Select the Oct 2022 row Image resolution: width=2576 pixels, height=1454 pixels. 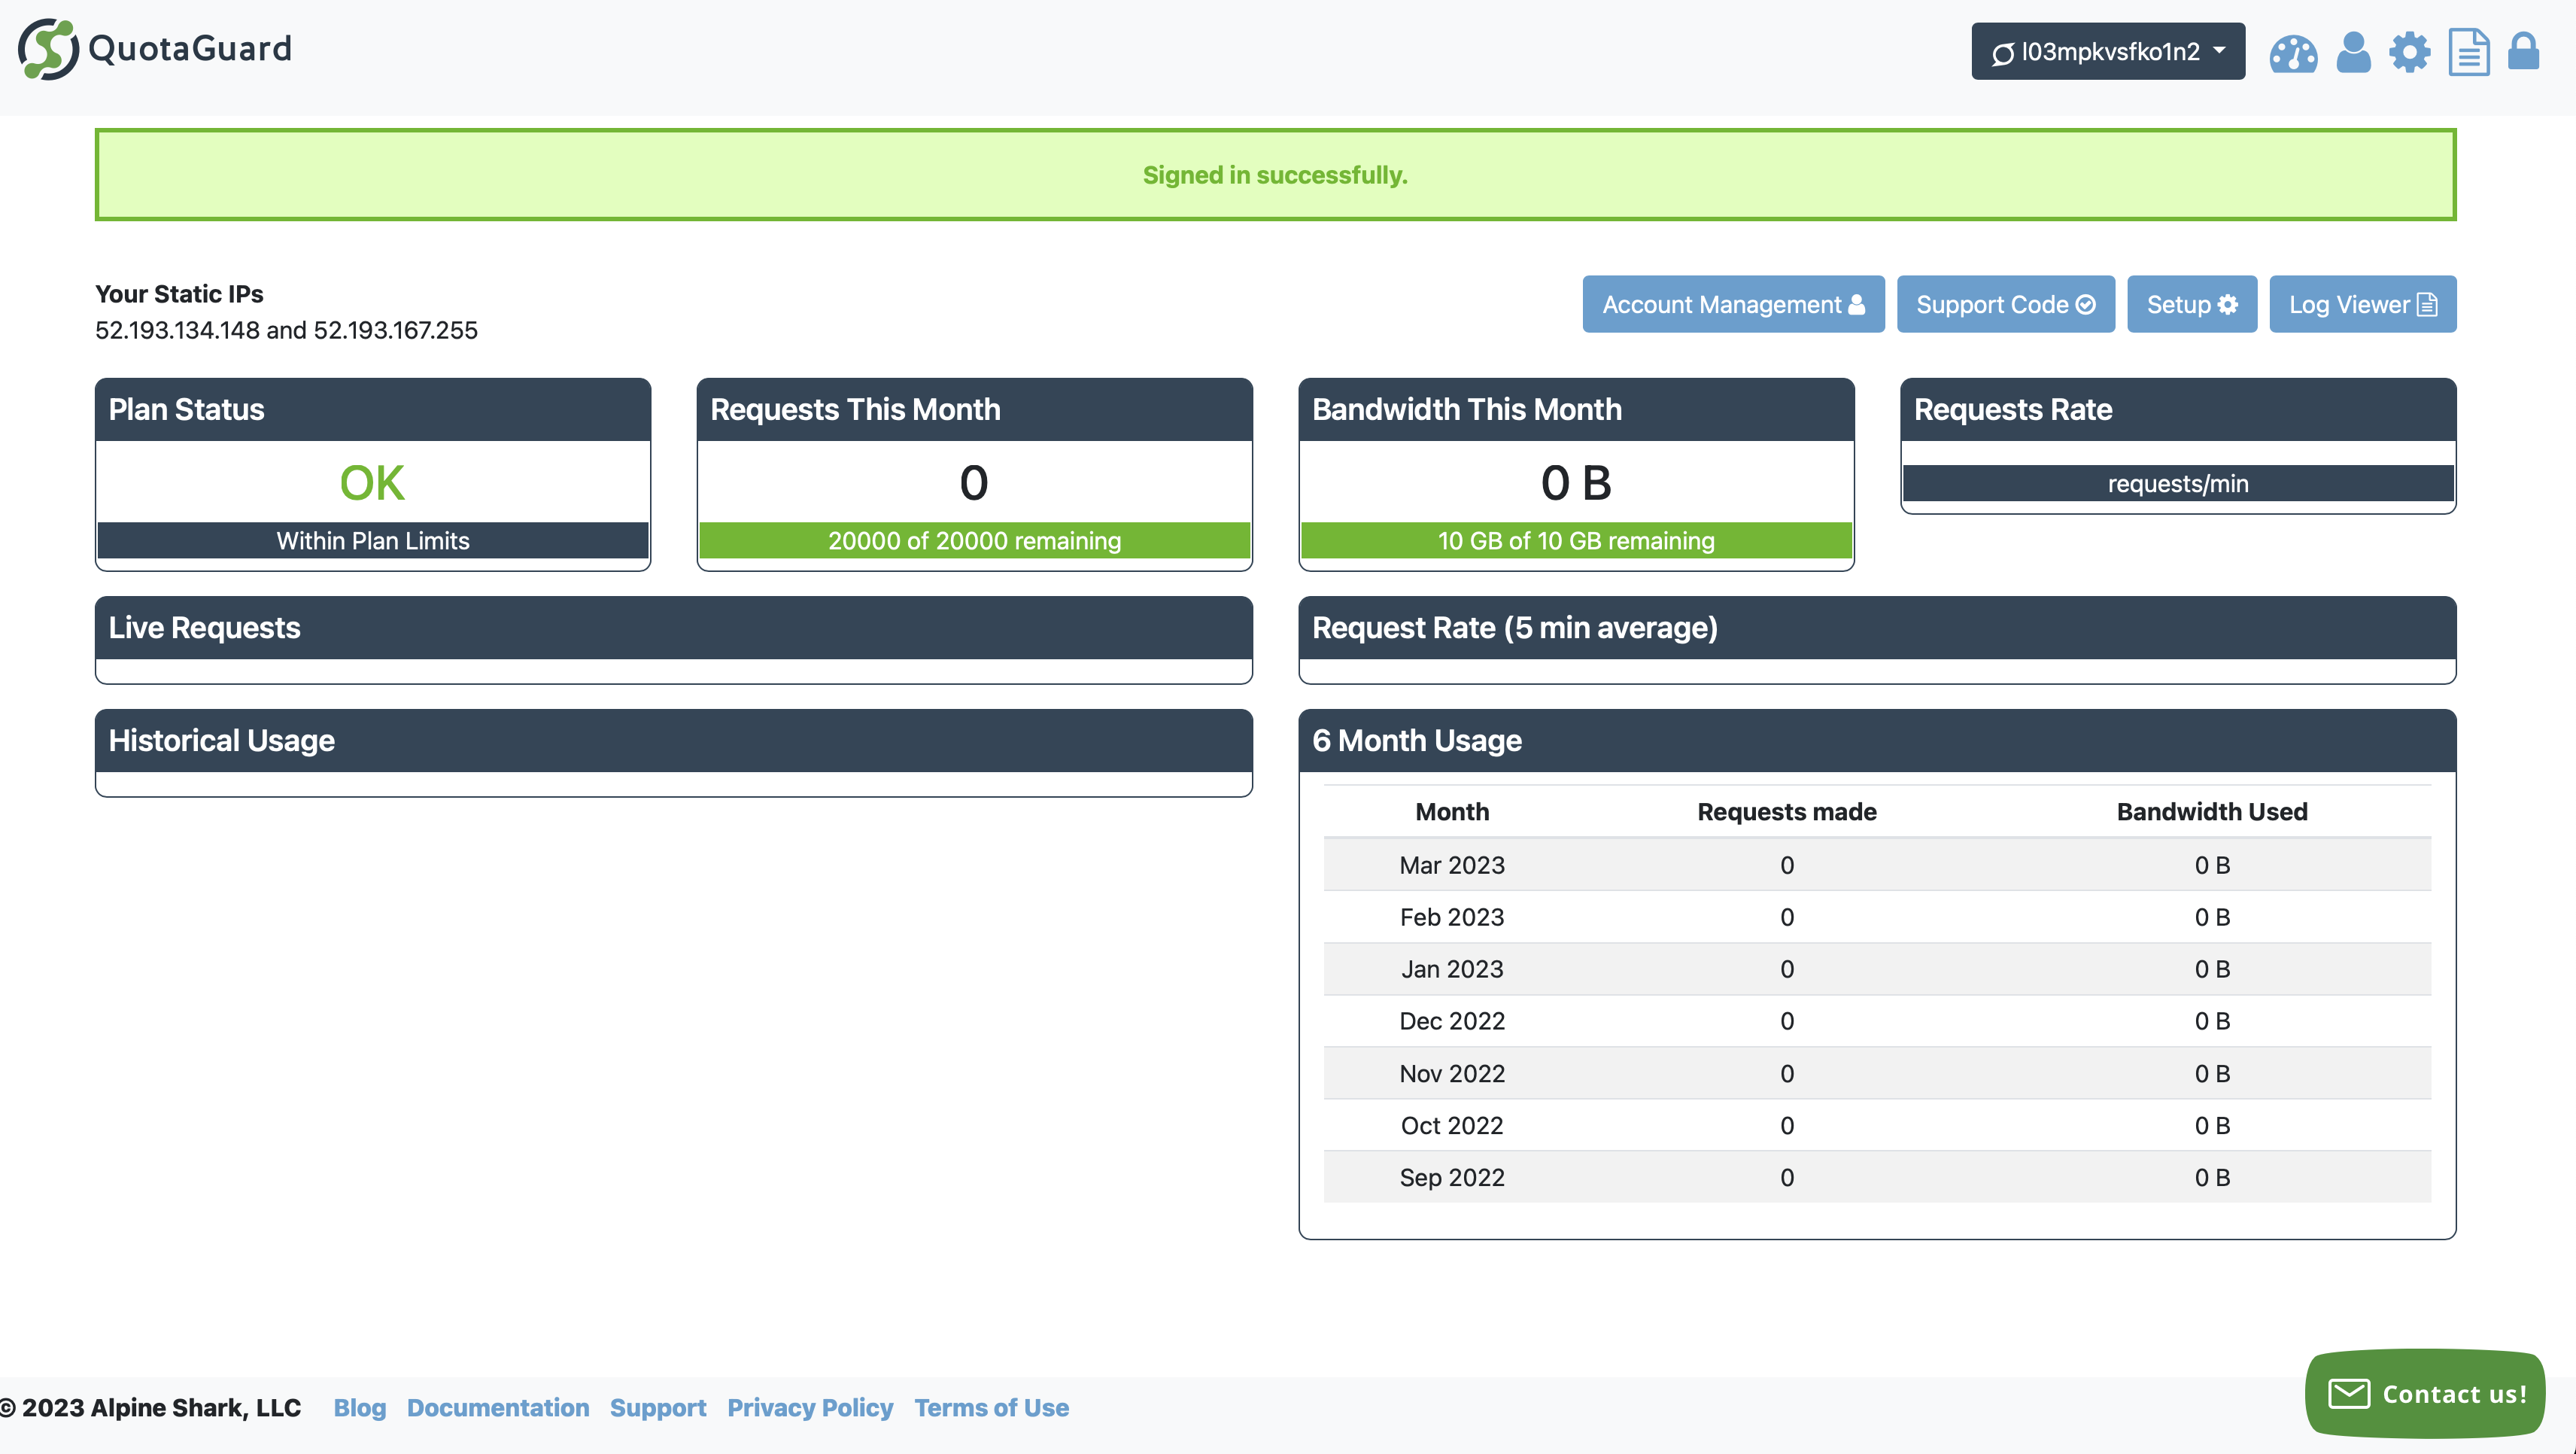coord(1877,1125)
